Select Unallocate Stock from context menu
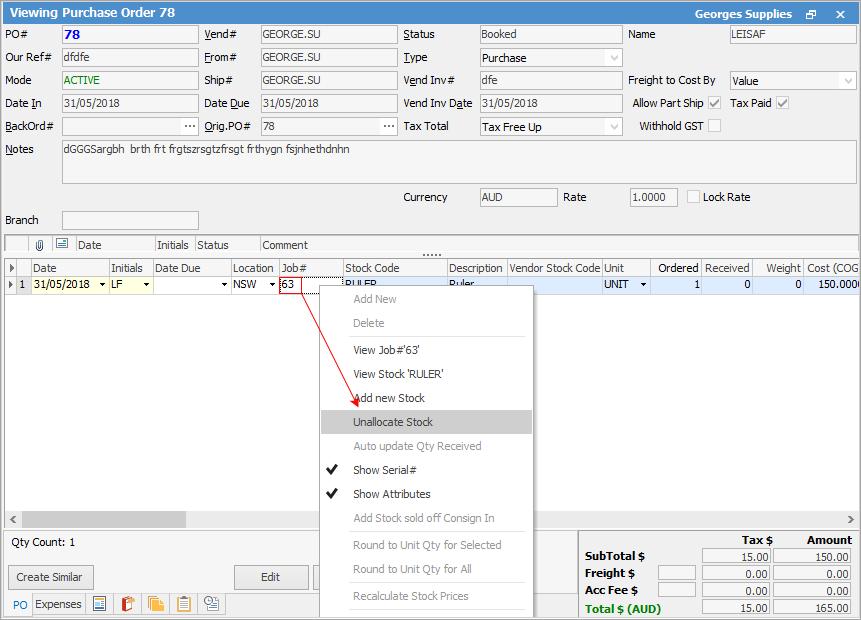Screen dimensions: 861x620 tap(393, 422)
